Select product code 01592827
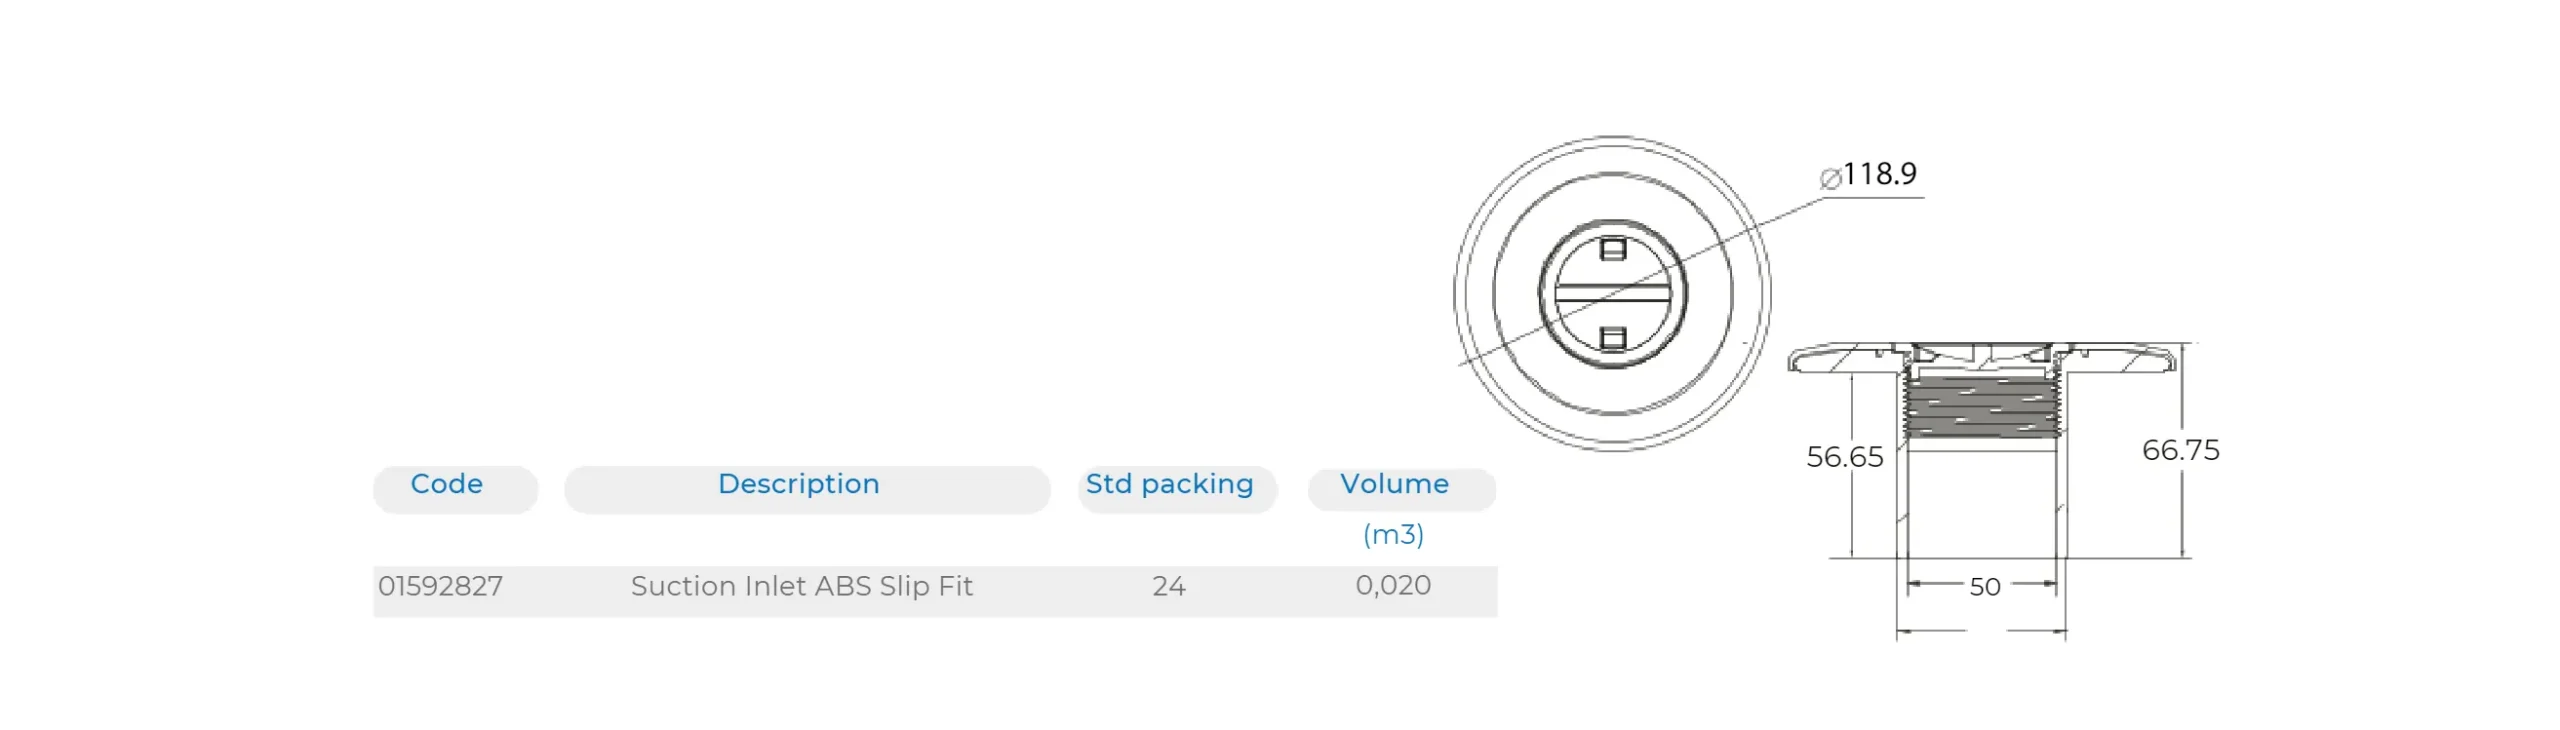2560x730 pixels. (x=440, y=586)
